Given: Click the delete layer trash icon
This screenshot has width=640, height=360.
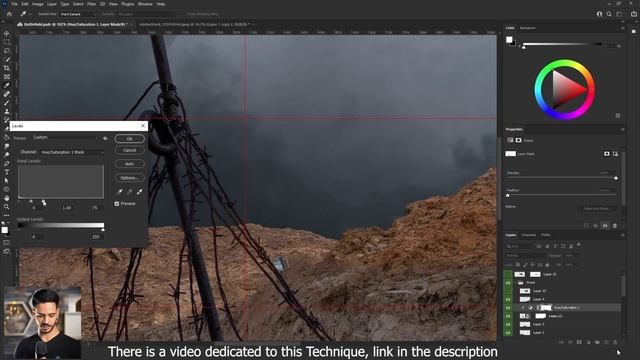Looking at the screenshot, I should pyautogui.click(x=615, y=342).
